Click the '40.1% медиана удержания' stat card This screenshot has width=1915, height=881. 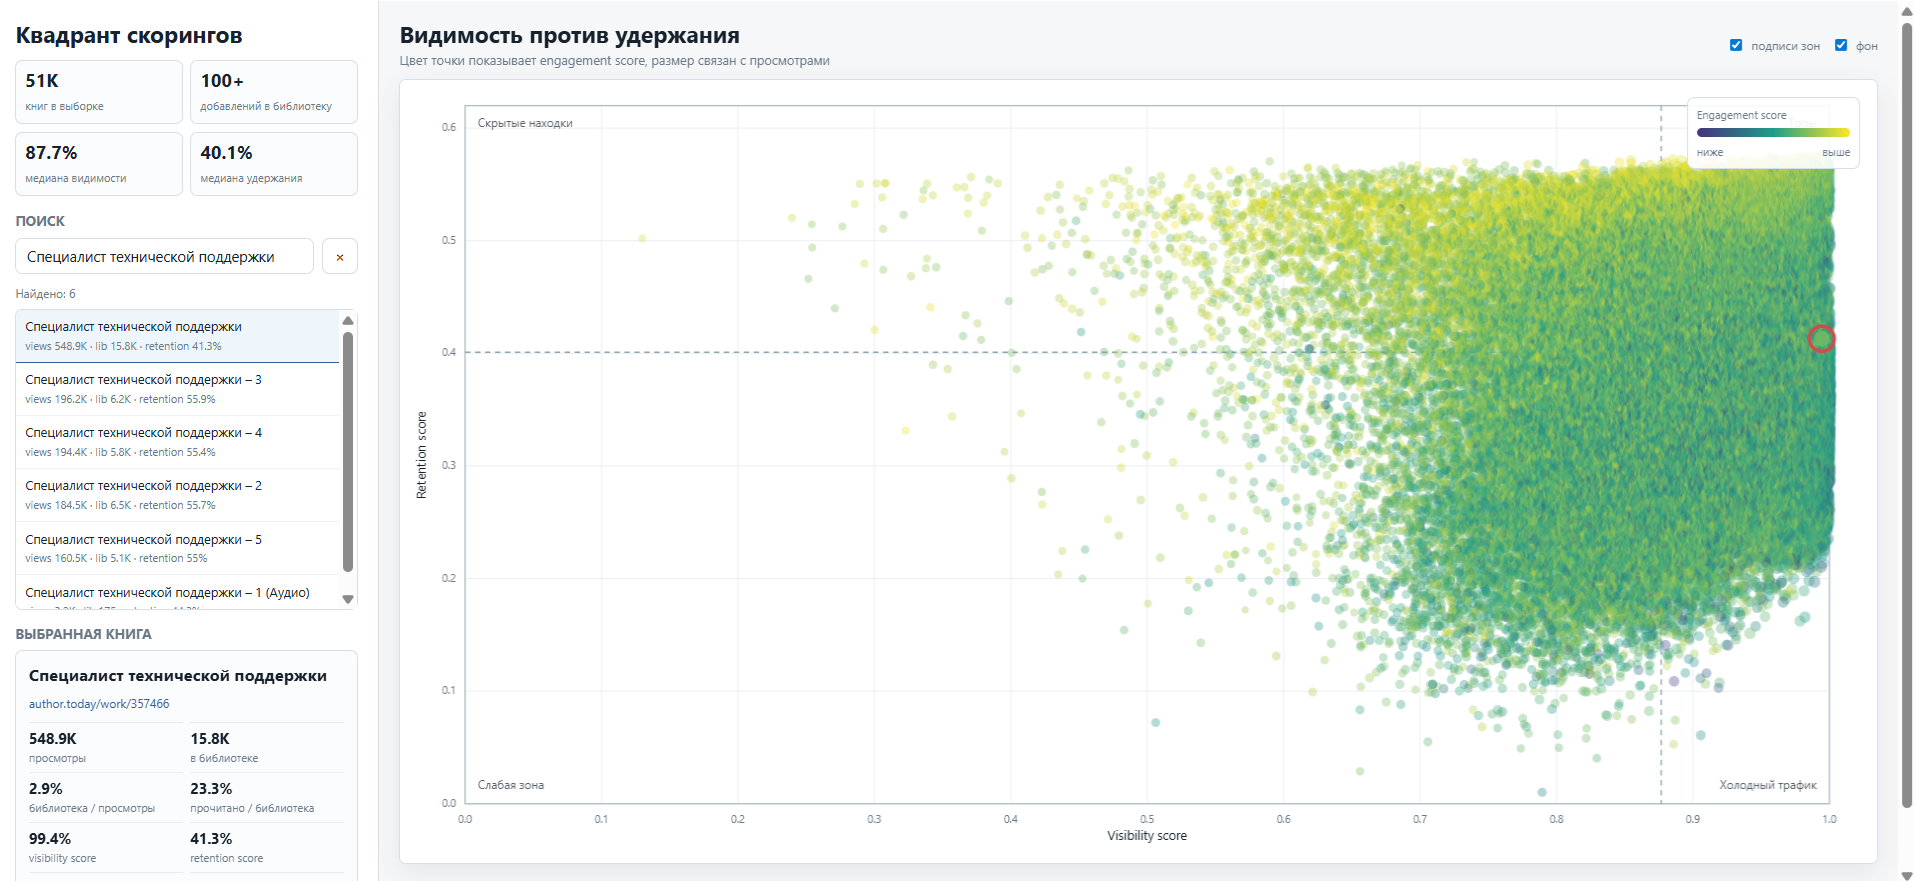[x=274, y=164]
